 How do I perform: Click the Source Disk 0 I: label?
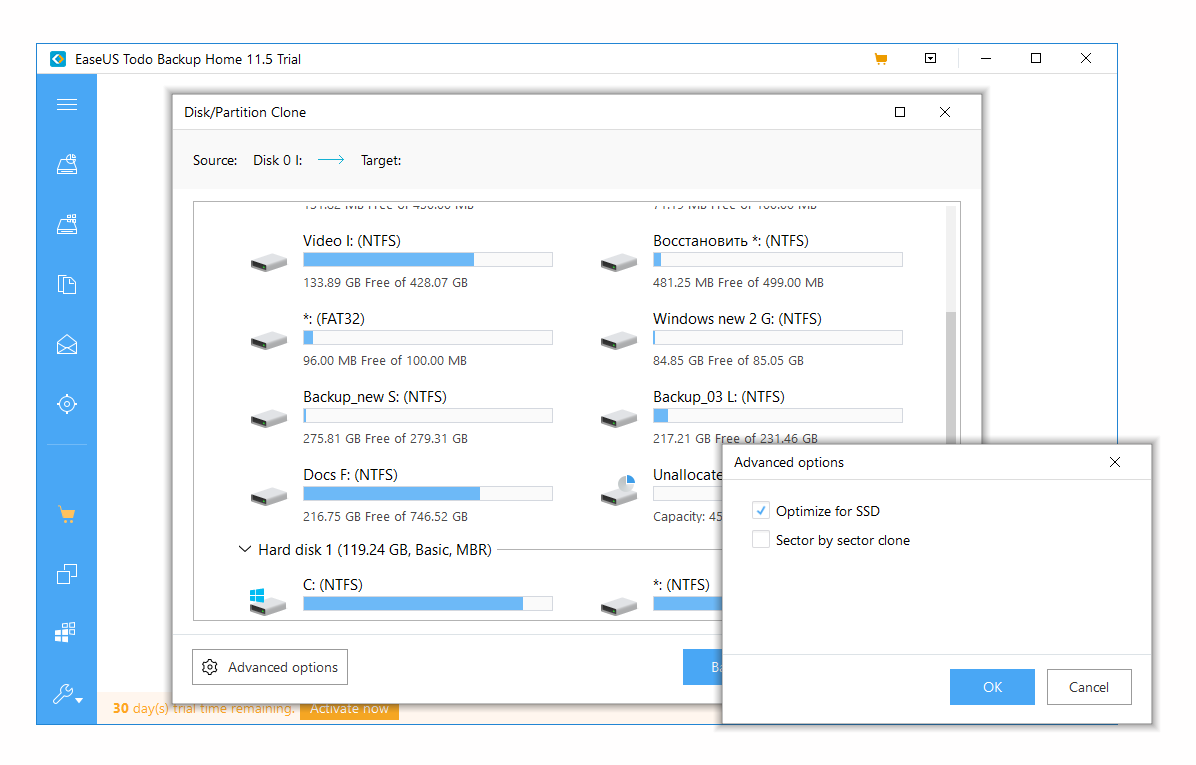coord(278,160)
